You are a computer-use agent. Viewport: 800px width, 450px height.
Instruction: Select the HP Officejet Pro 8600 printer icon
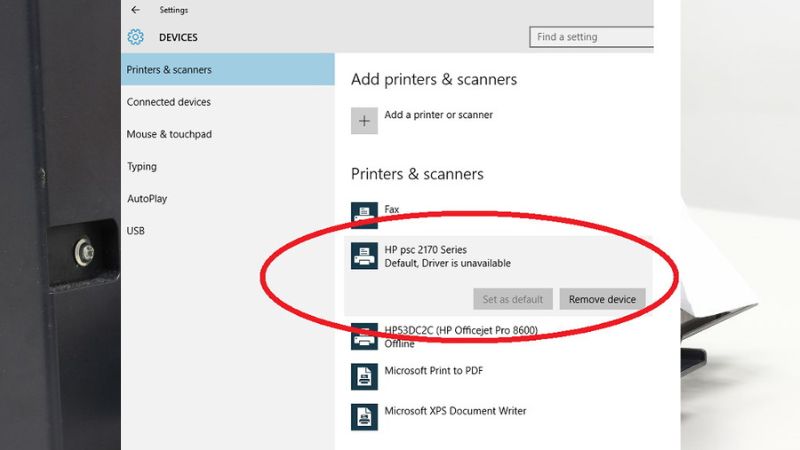coord(364,336)
